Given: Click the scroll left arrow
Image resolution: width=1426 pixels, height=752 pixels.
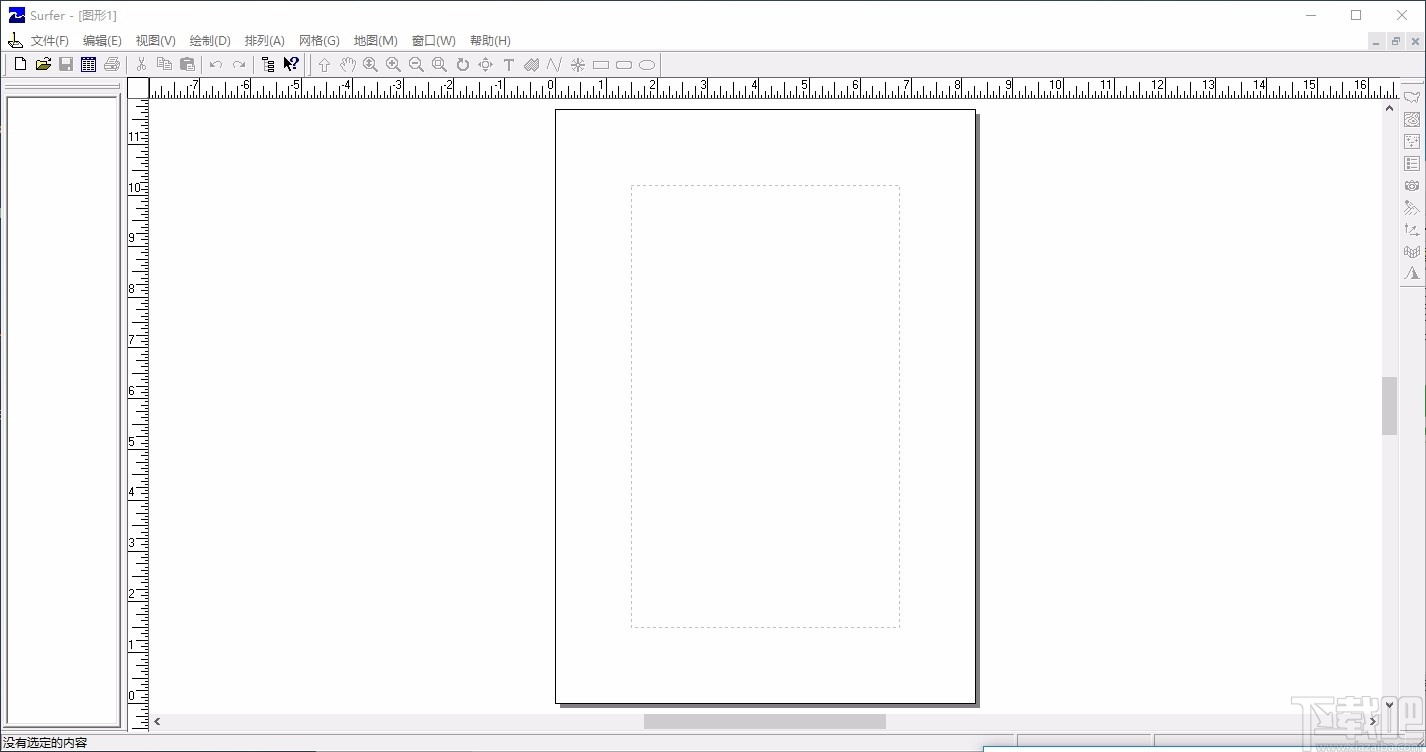Looking at the screenshot, I should pyautogui.click(x=157, y=721).
